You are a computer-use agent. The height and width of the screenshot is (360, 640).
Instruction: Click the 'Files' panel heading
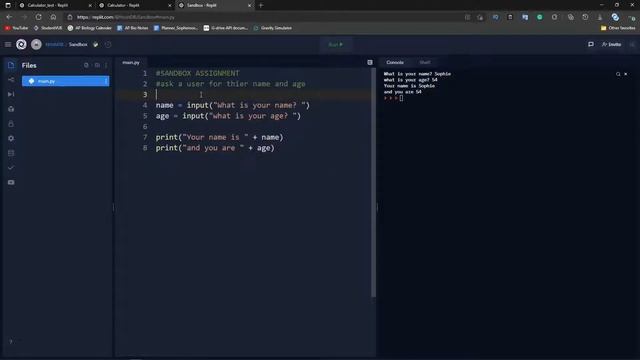(29, 65)
